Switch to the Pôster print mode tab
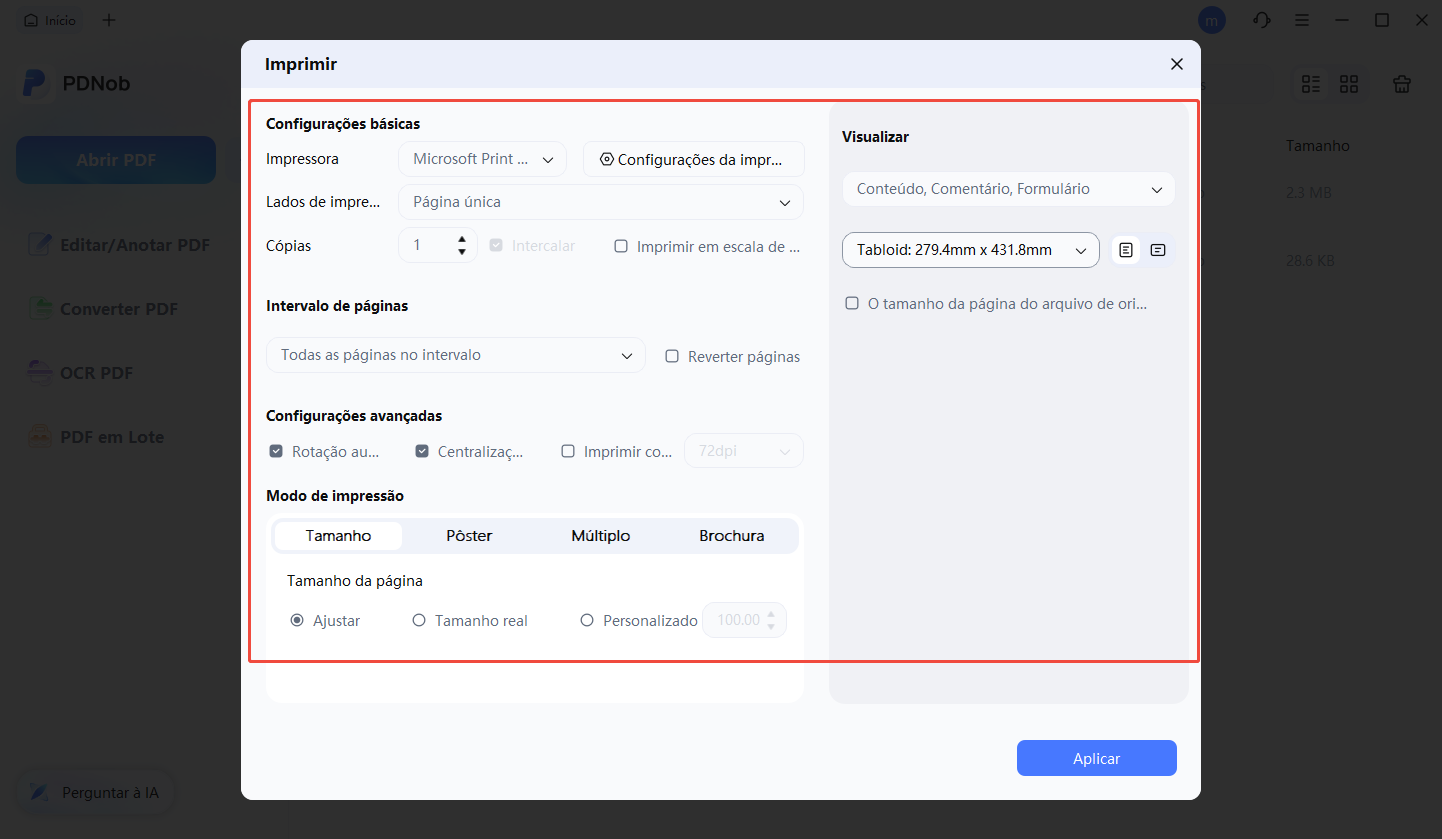The image size is (1442, 839). (x=468, y=535)
